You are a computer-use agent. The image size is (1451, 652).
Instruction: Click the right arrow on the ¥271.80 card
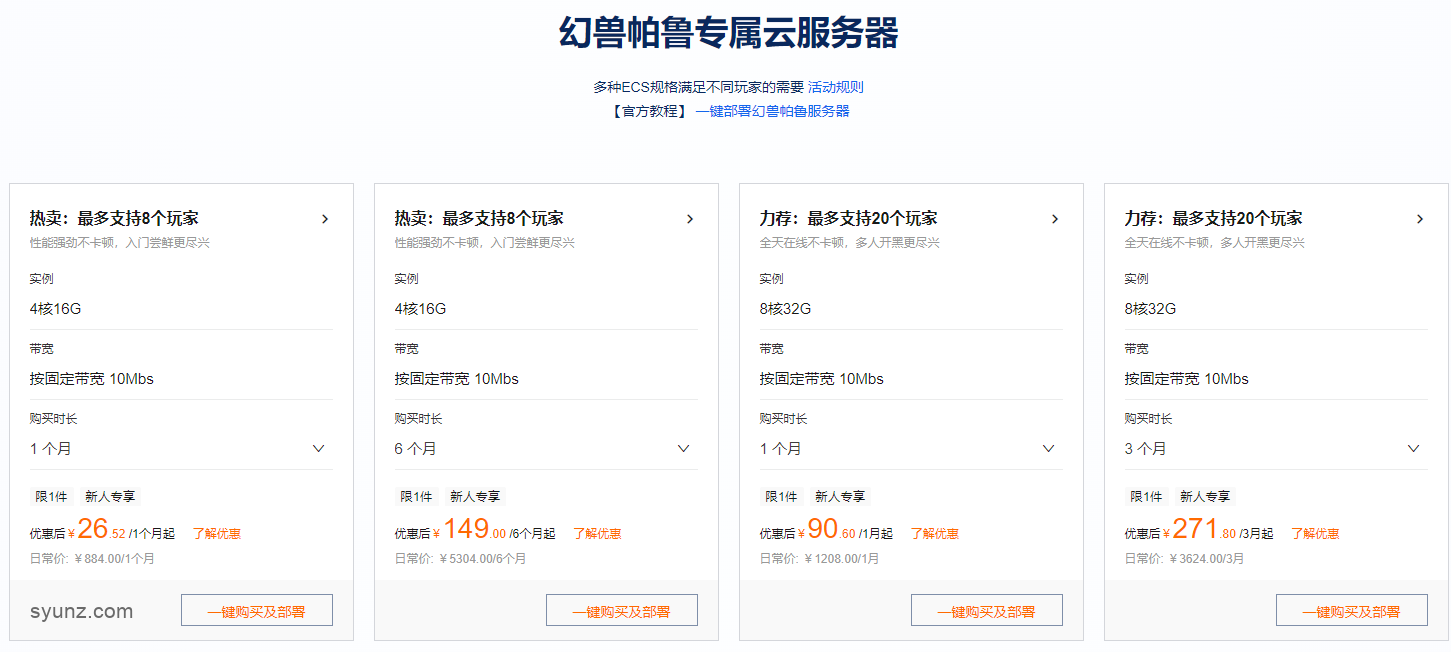[1420, 219]
